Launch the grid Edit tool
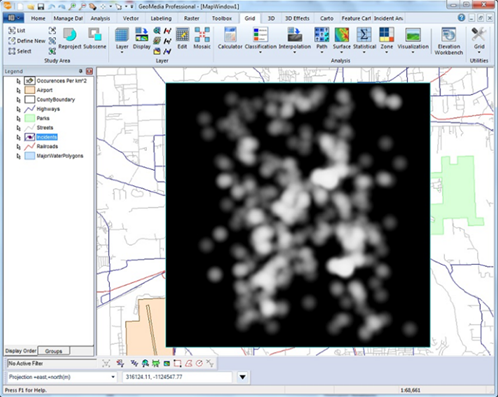 pos(182,38)
